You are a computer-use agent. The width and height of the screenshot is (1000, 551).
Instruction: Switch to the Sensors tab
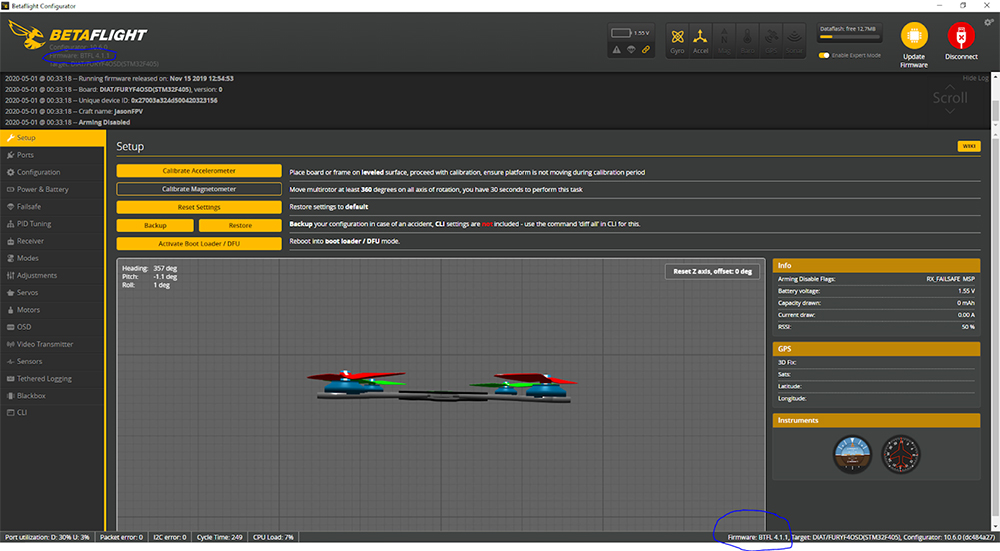point(53,362)
